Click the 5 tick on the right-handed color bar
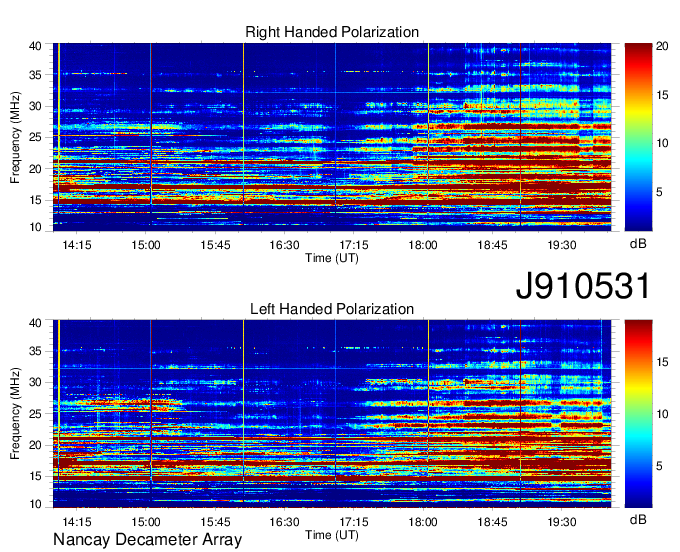This screenshot has height=552, width=680. pos(659,192)
